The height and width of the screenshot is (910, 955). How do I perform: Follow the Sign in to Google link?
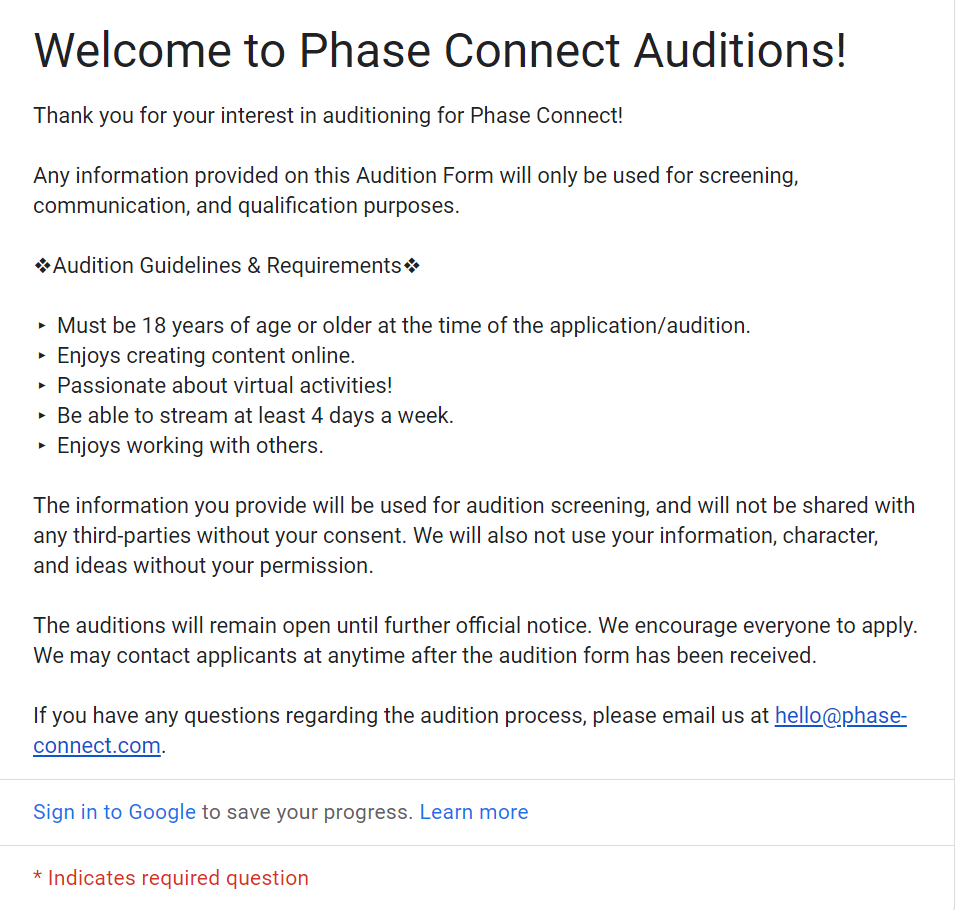click(x=114, y=812)
